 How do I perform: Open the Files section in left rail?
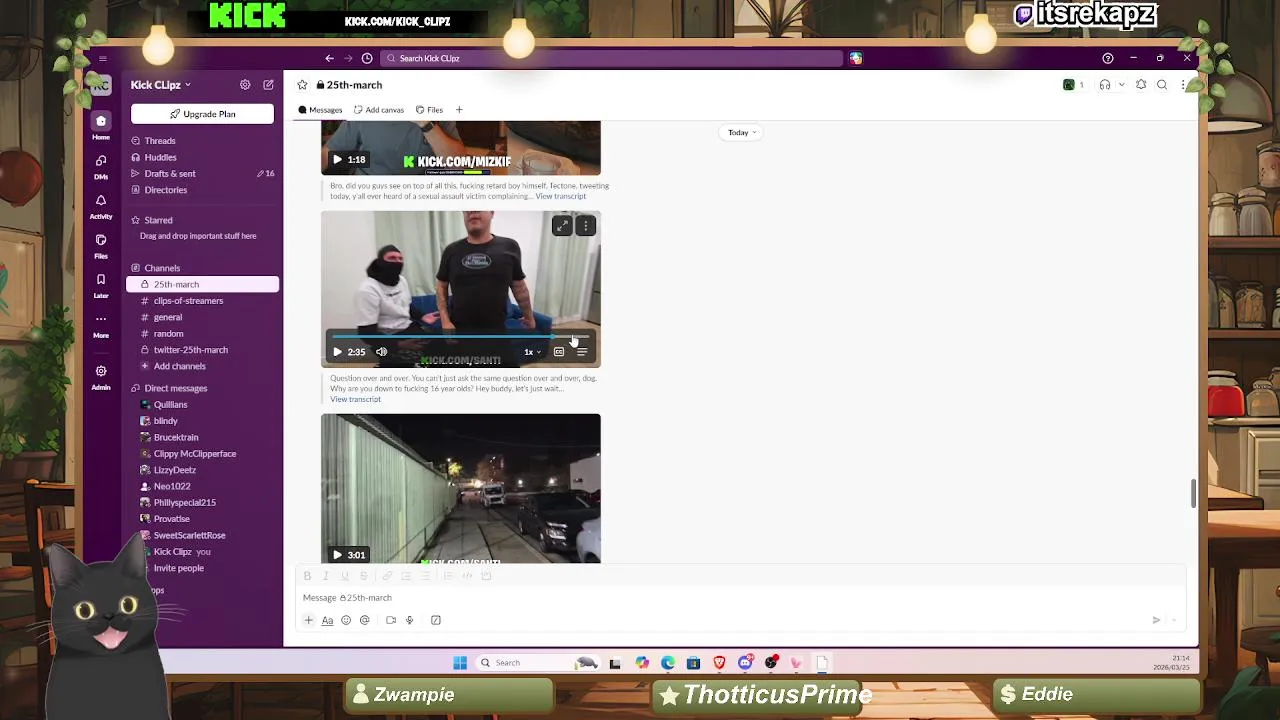coord(101,246)
